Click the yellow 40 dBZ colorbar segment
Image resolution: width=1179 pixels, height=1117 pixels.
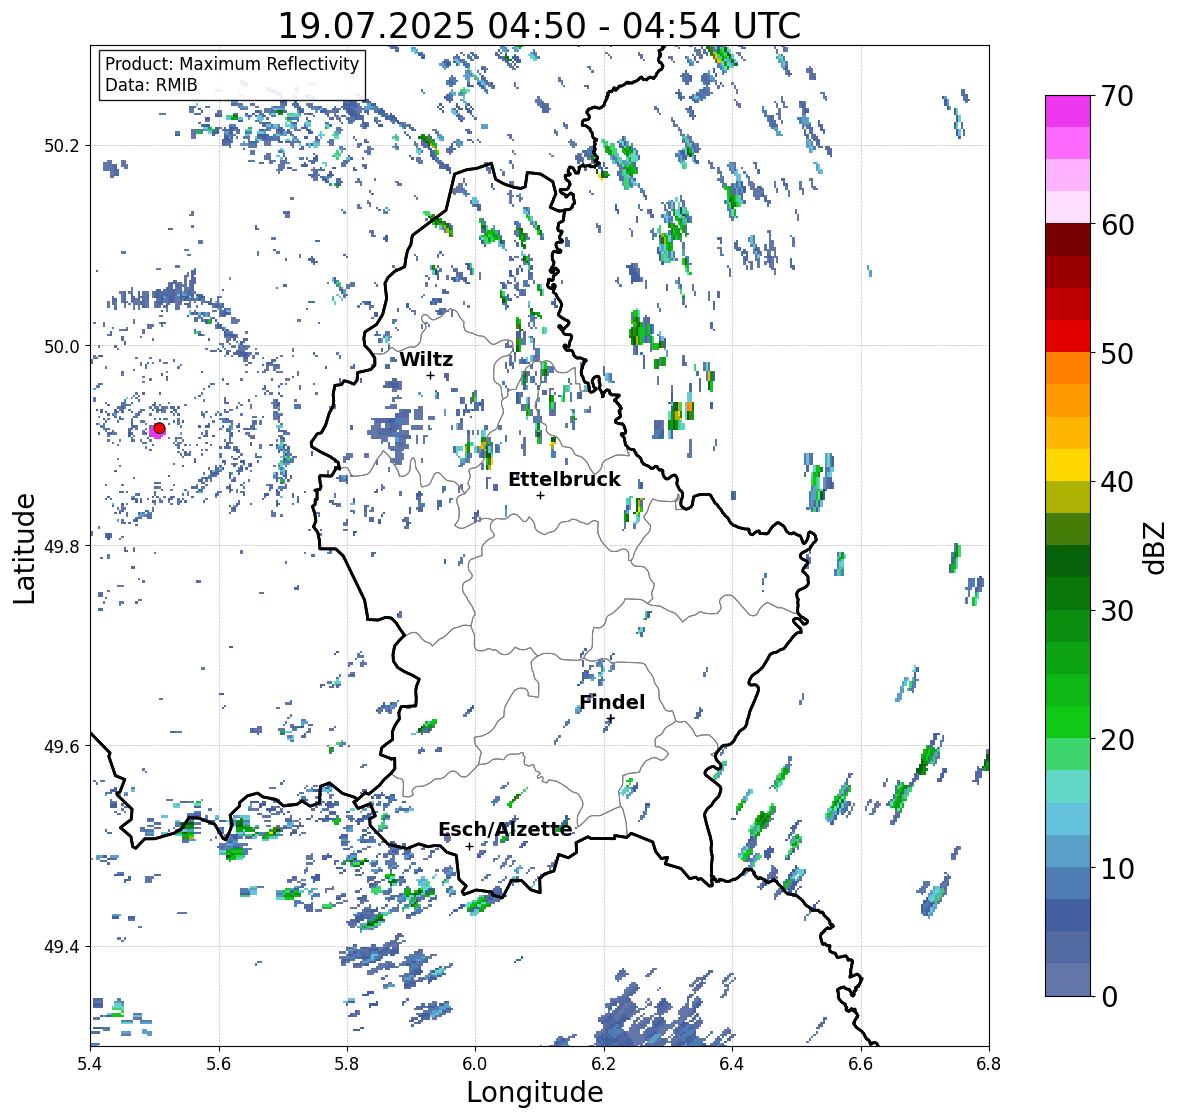1068,465
